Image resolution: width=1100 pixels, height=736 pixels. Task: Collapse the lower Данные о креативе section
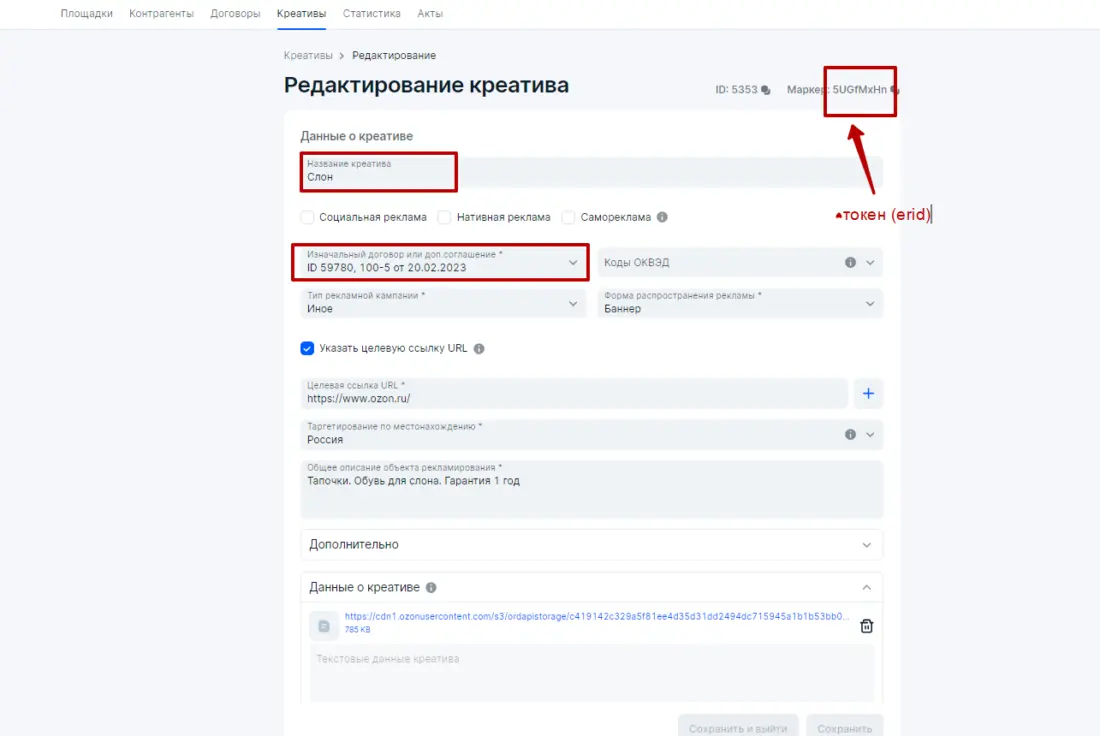pyautogui.click(x=866, y=587)
